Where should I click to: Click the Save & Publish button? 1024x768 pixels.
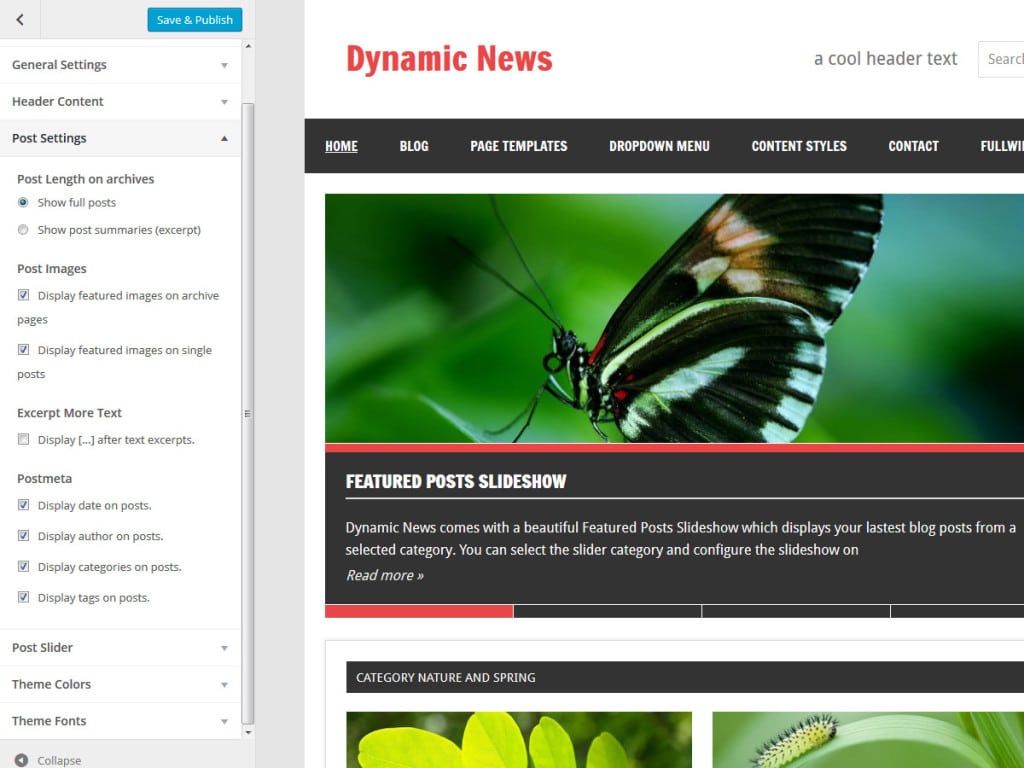click(x=194, y=19)
